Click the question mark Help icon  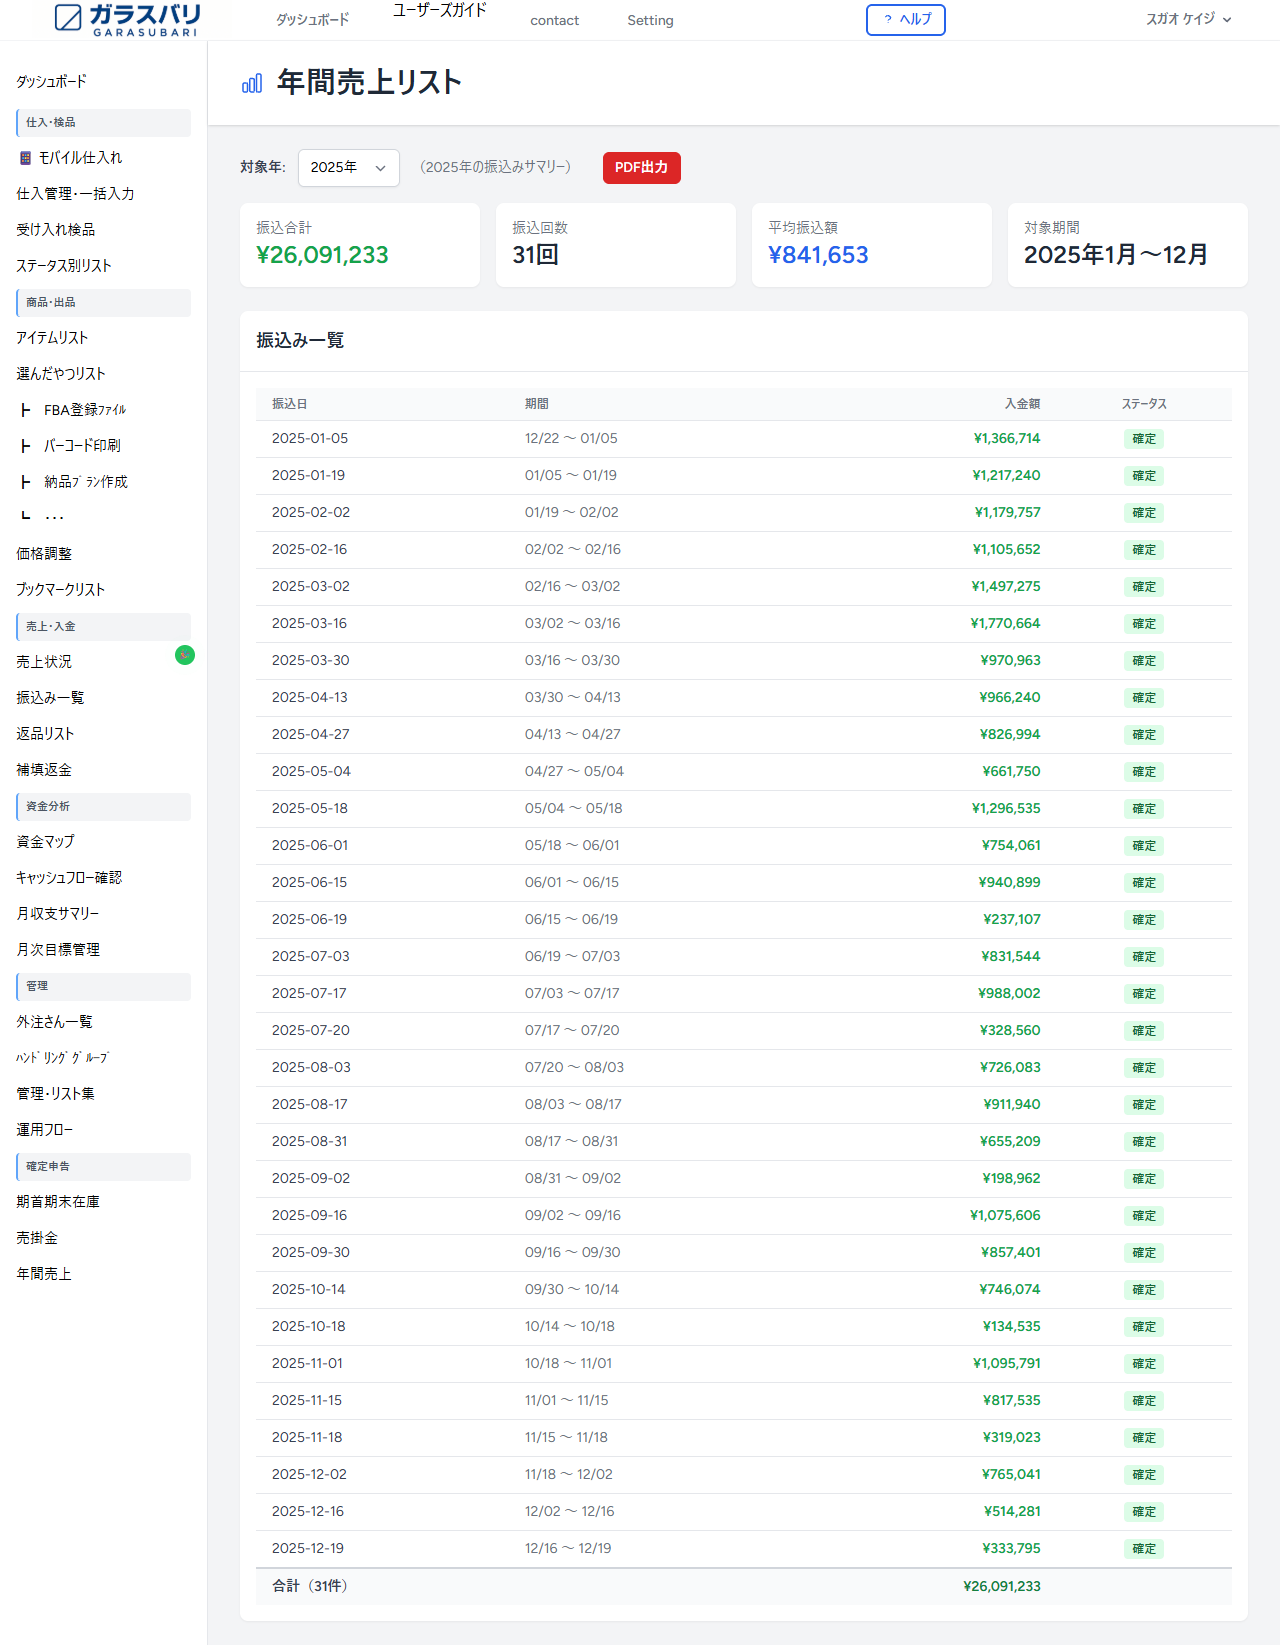point(887,20)
